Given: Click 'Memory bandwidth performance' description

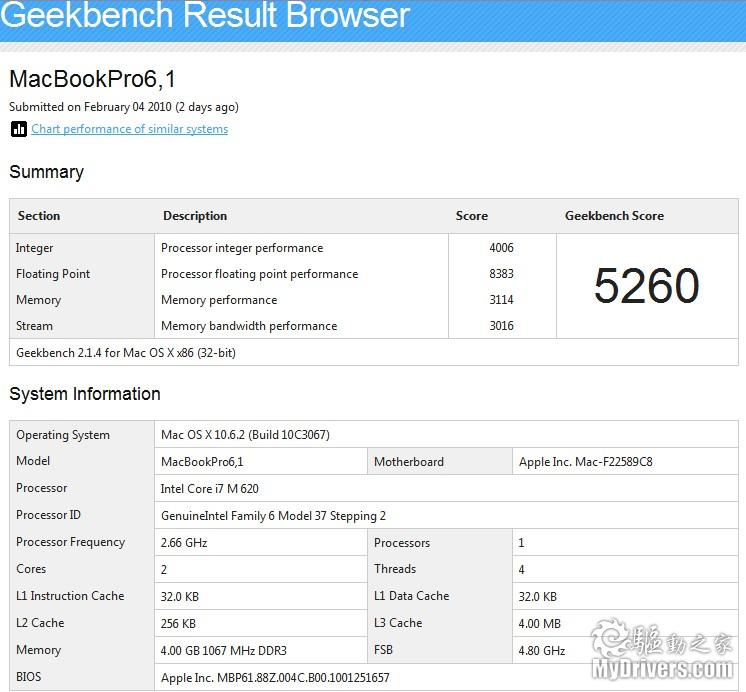Looking at the screenshot, I should (x=249, y=326).
